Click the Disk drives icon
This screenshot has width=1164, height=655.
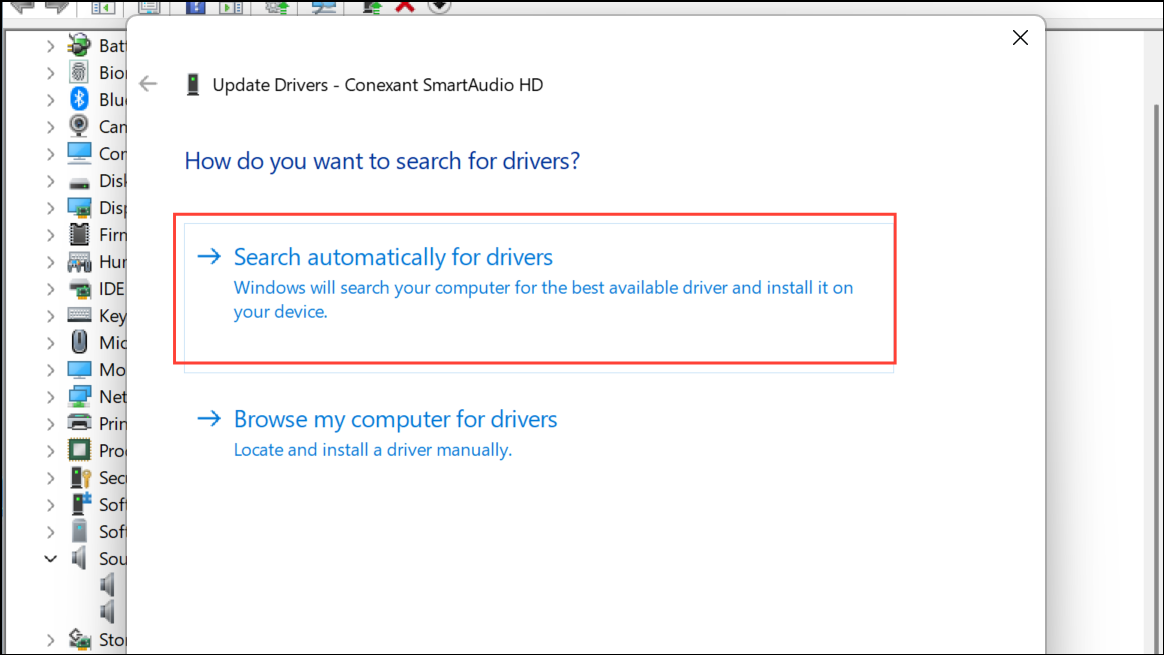coord(79,182)
